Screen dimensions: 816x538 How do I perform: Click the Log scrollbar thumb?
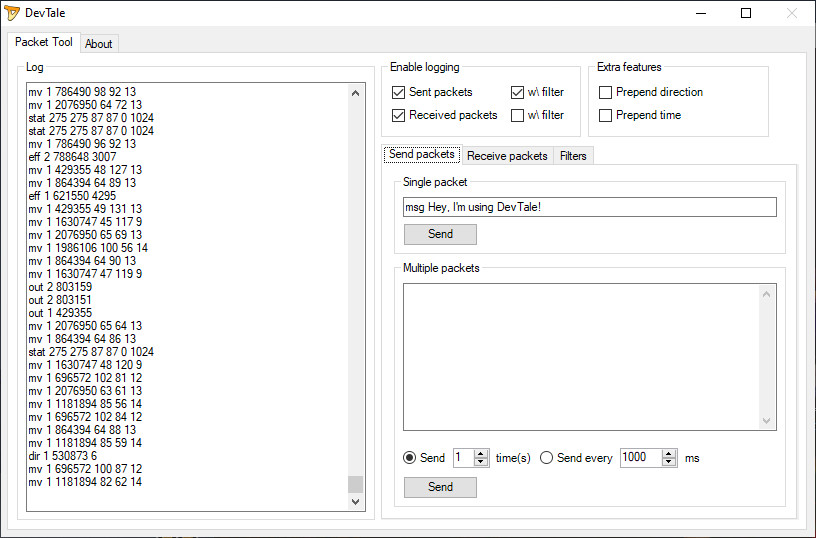tap(355, 484)
